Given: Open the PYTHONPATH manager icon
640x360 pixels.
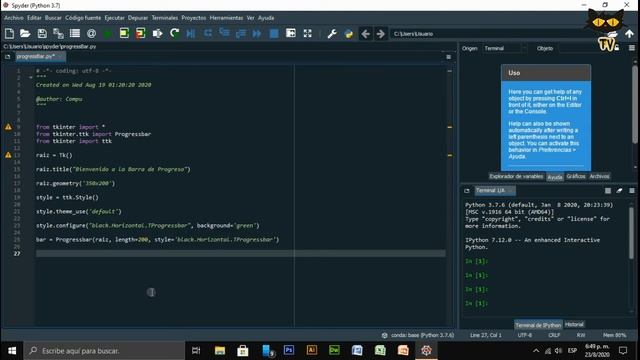Looking at the screenshot, I should 348,33.
